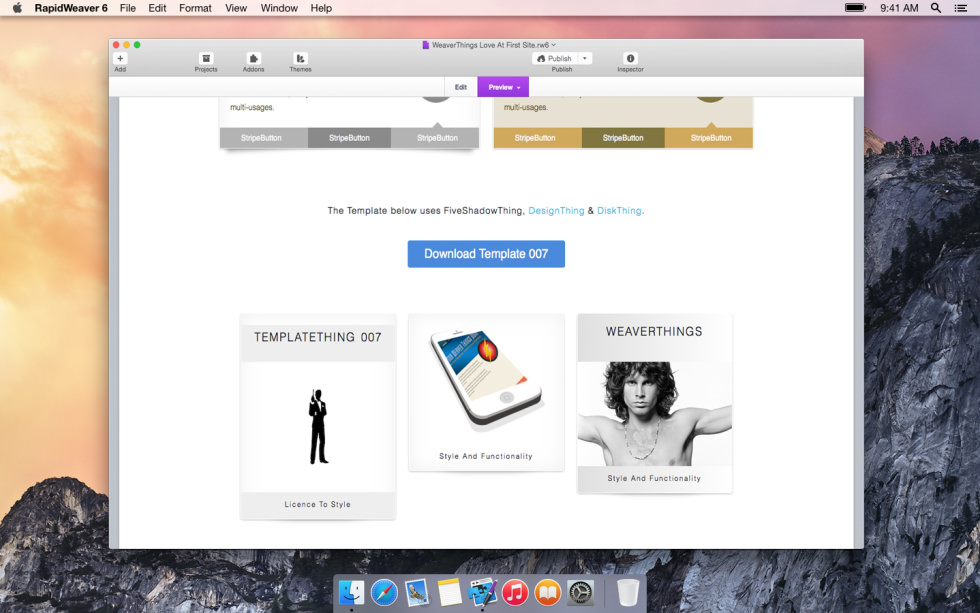Click the 'WEAVERTHINGS' heading
980x613 pixels.
[654, 332]
